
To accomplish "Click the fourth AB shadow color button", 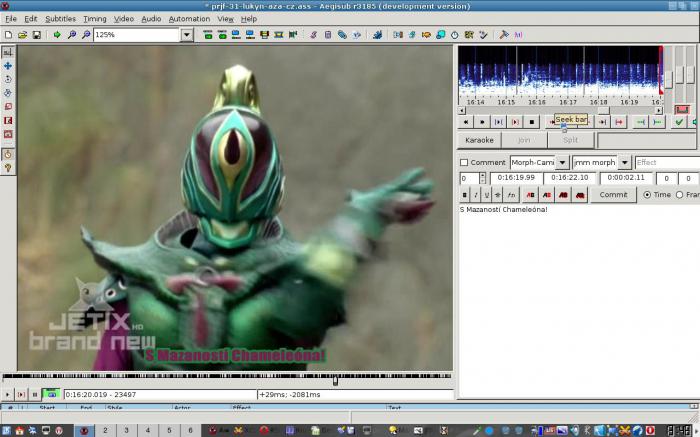I will coord(580,195).
